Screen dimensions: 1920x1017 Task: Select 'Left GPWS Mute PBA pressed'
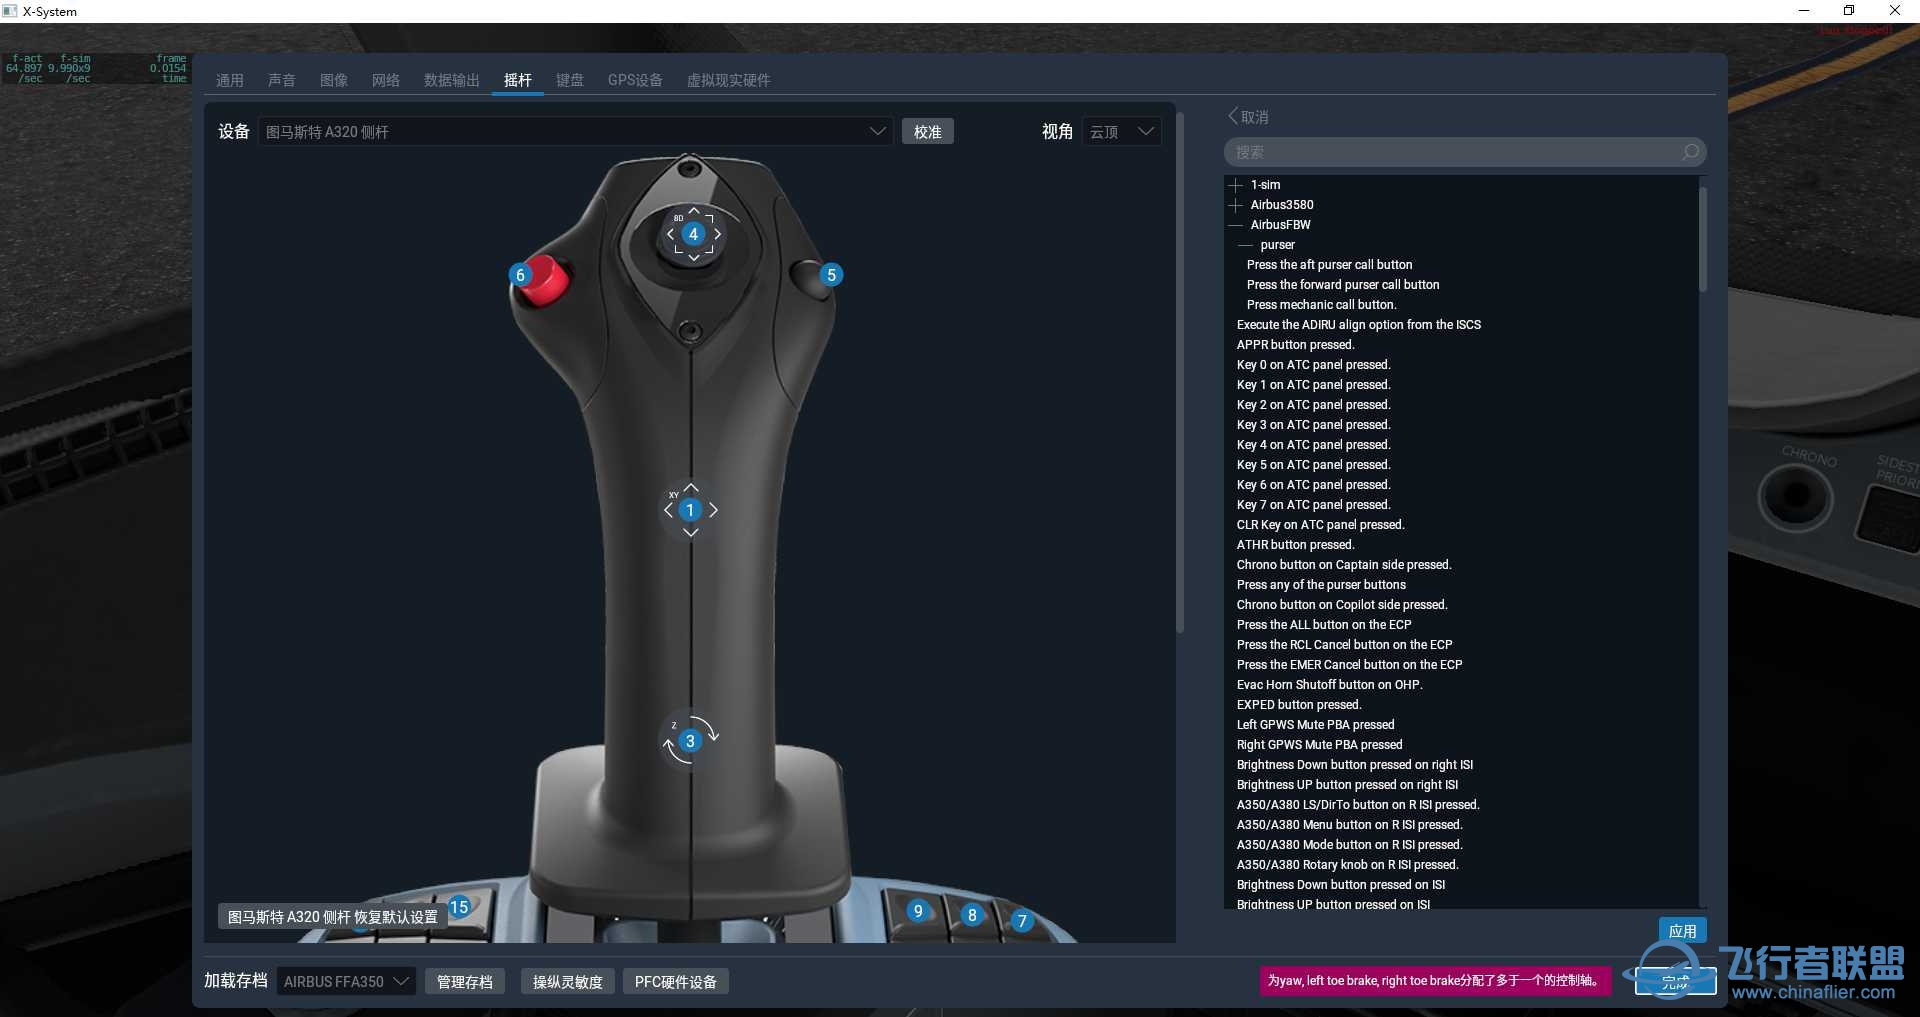point(1315,725)
